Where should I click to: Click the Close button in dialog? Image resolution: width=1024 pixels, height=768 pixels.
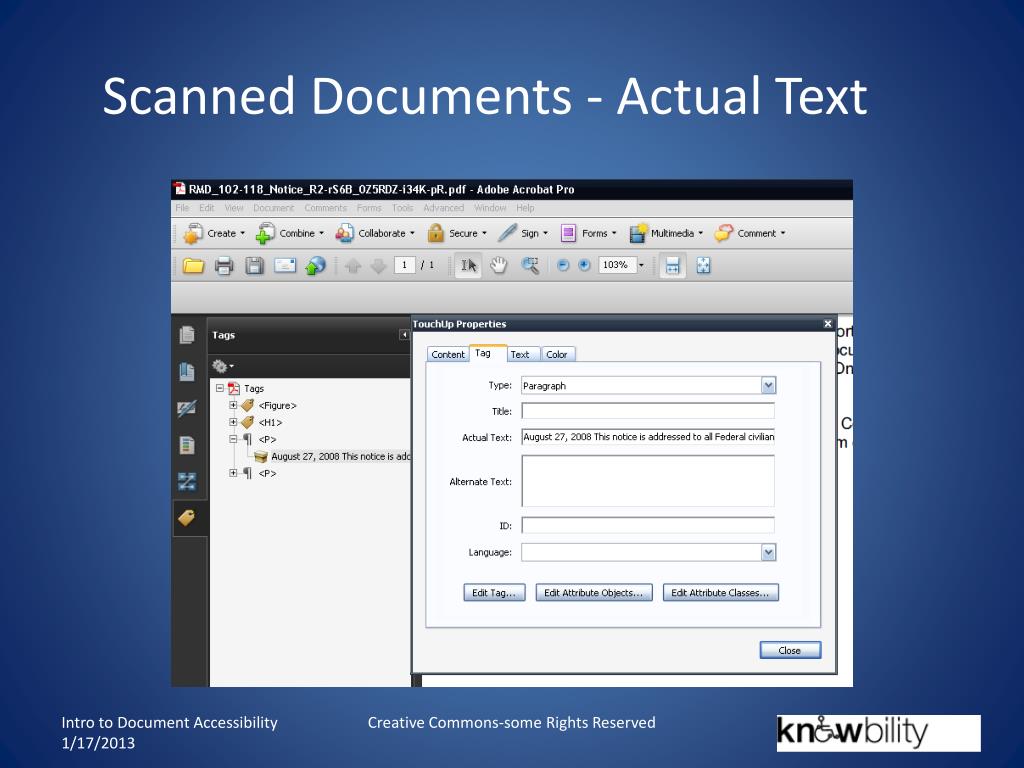tap(790, 650)
